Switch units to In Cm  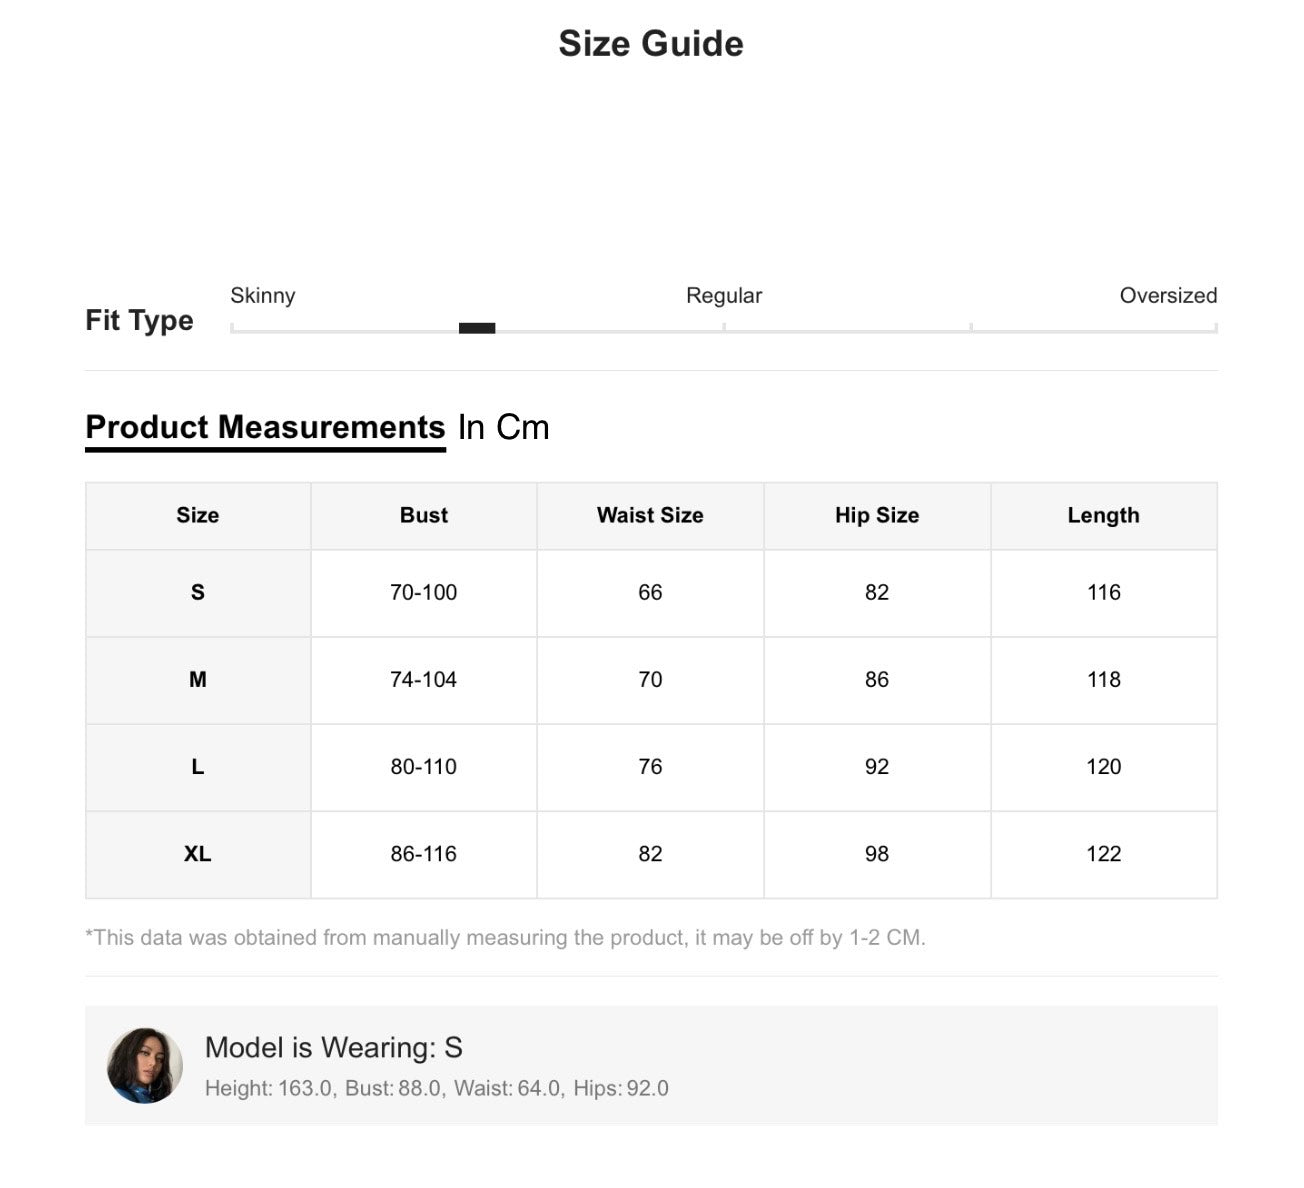pos(504,428)
